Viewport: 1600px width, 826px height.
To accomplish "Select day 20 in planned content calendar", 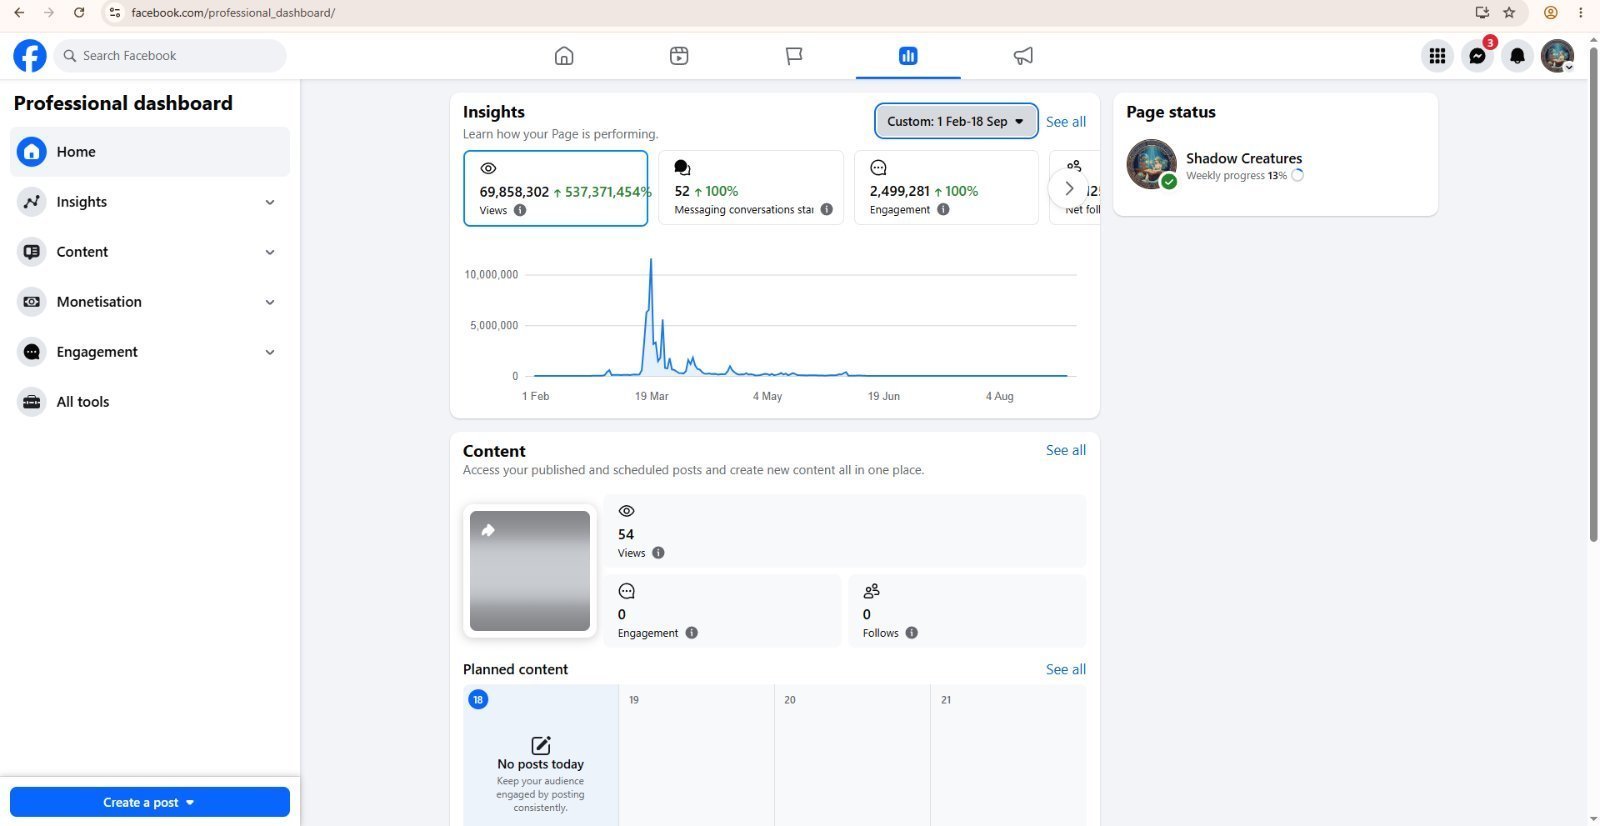I will [790, 700].
